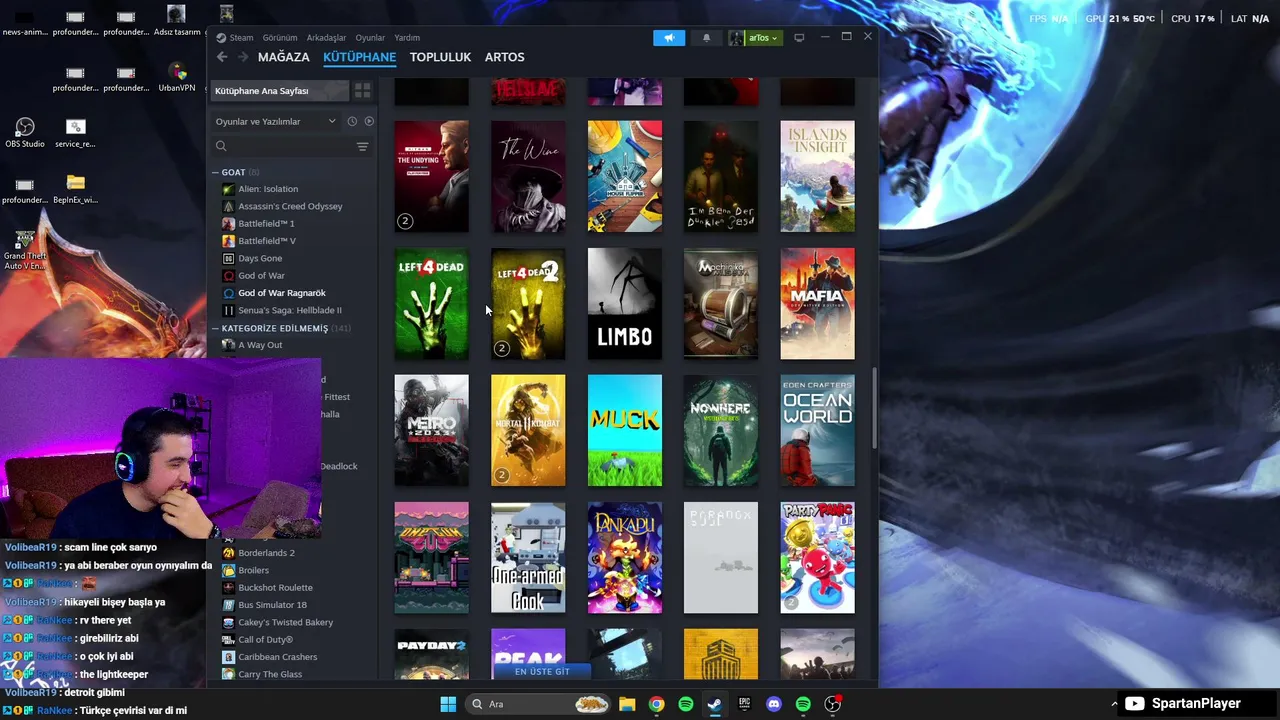The image size is (1280, 720).
Task: Select Buckshot Roulette in sidebar
Action: [x=275, y=588]
